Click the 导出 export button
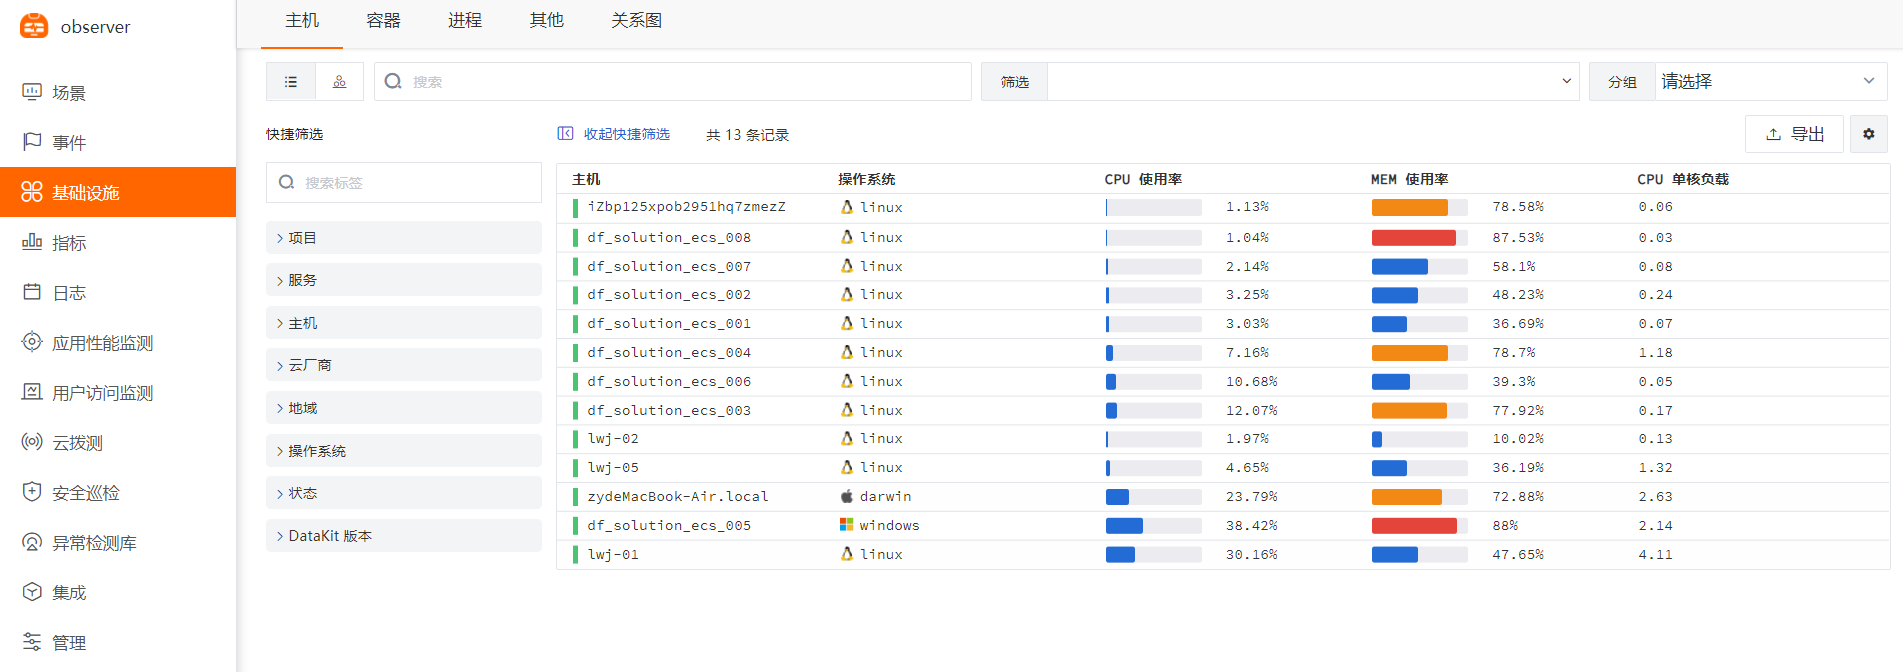The height and width of the screenshot is (672, 1903). [x=1794, y=134]
